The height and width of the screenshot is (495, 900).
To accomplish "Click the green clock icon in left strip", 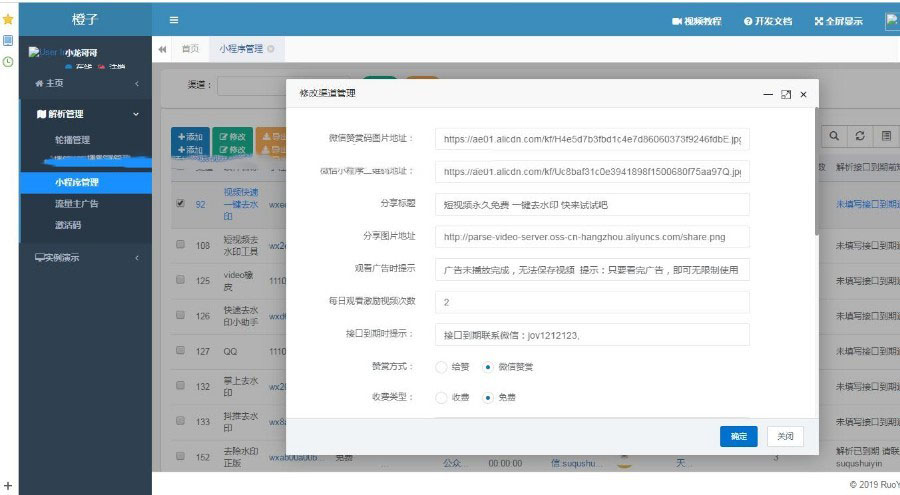I will point(8,61).
